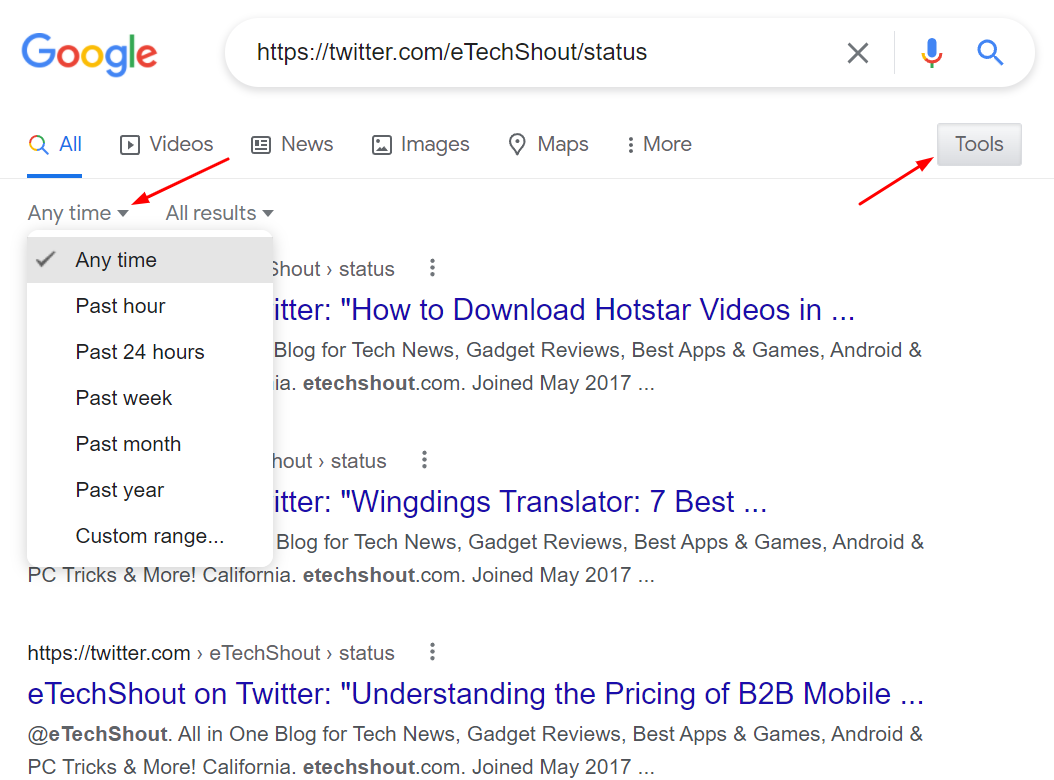Screen dimensions: 1054x780
Task: Open three-dot menu of Wingdings result
Action: click(424, 460)
